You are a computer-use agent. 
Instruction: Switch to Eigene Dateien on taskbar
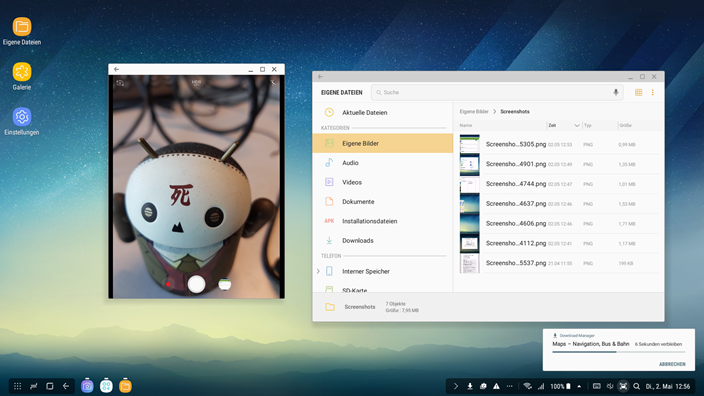tap(125, 386)
